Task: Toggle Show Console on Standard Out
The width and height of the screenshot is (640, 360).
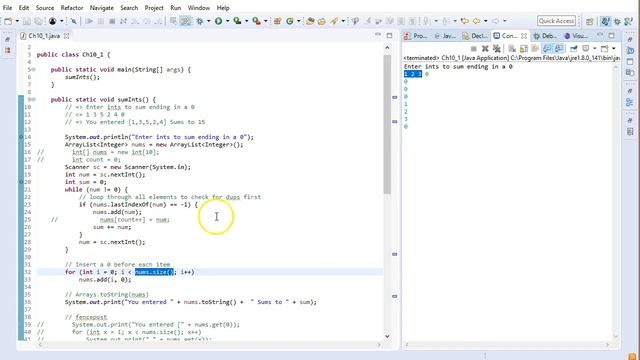Action: [x=547, y=49]
